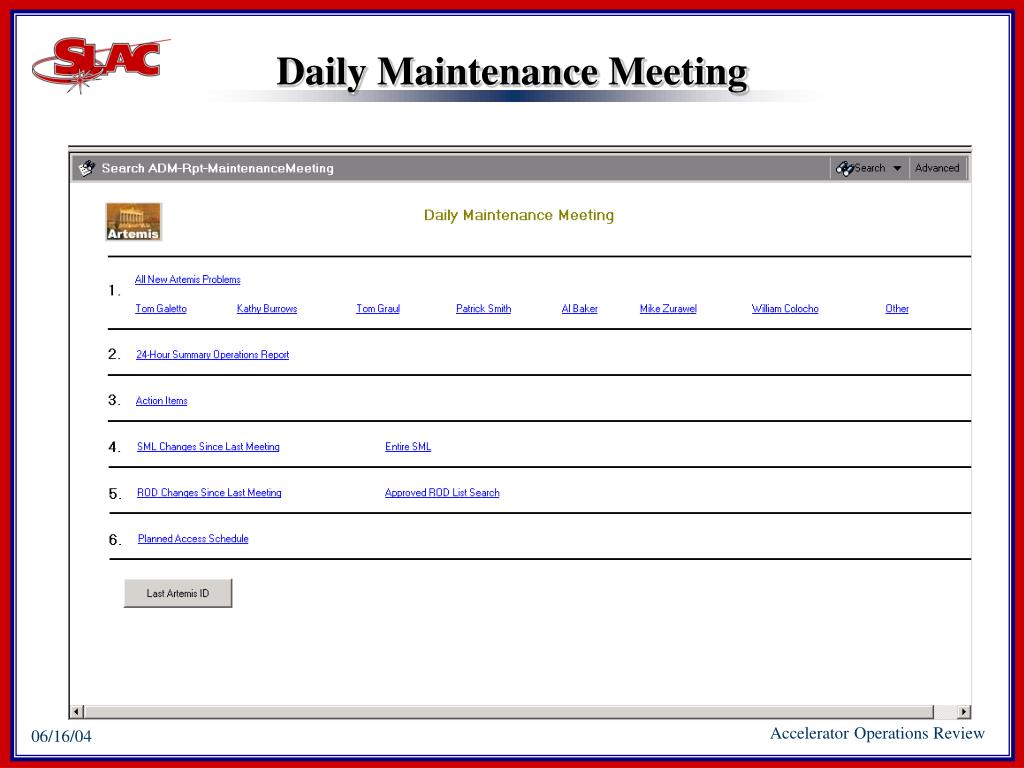Viewport: 1024px width, 768px height.
Task: Click the SLAC logo
Action: (101, 64)
